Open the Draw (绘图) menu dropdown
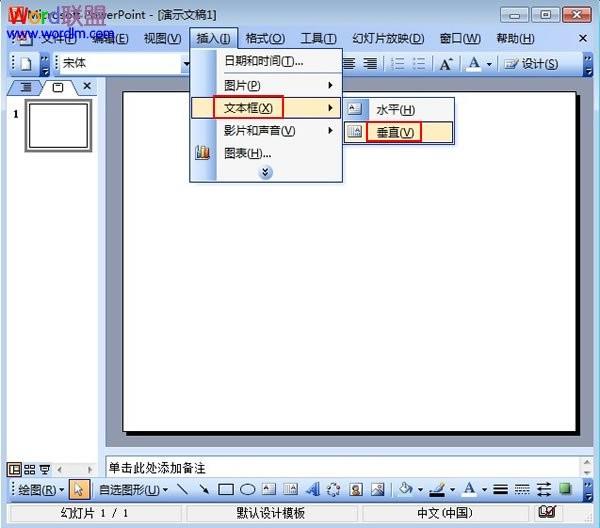600x528 pixels. tap(41, 490)
